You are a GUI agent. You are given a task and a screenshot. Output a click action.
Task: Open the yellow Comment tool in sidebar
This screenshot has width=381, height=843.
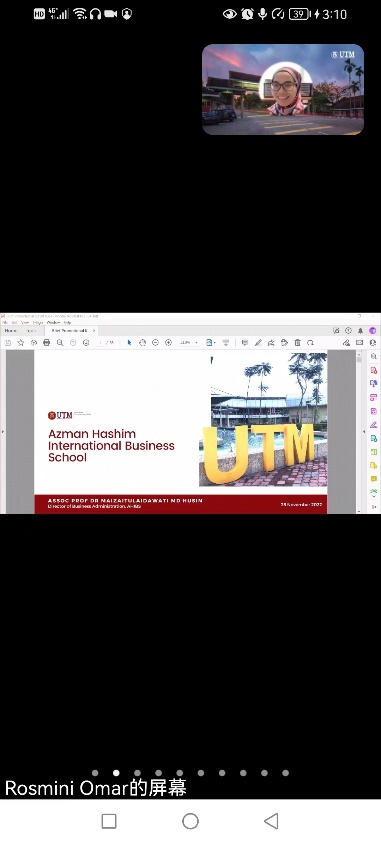(373, 478)
